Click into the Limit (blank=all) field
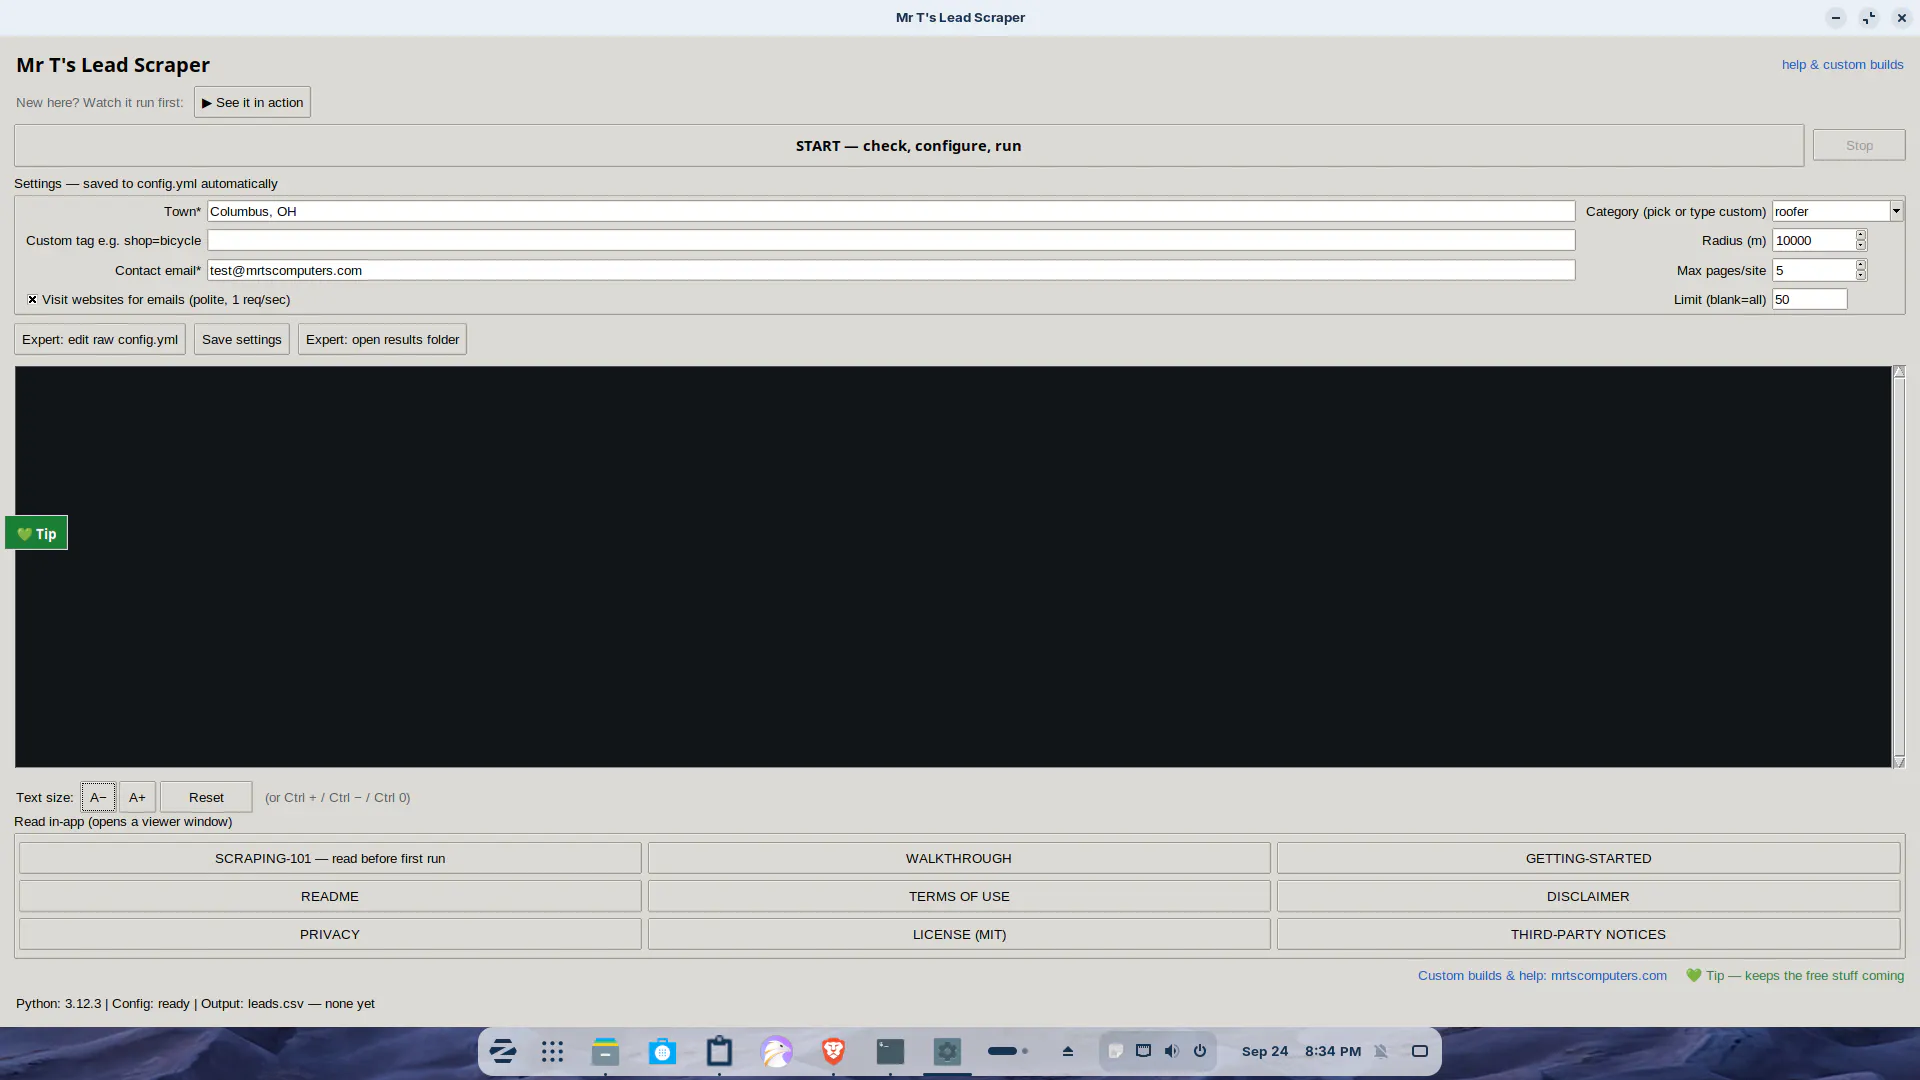The height and width of the screenshot is (1080, 1920). pos(1810,299)
